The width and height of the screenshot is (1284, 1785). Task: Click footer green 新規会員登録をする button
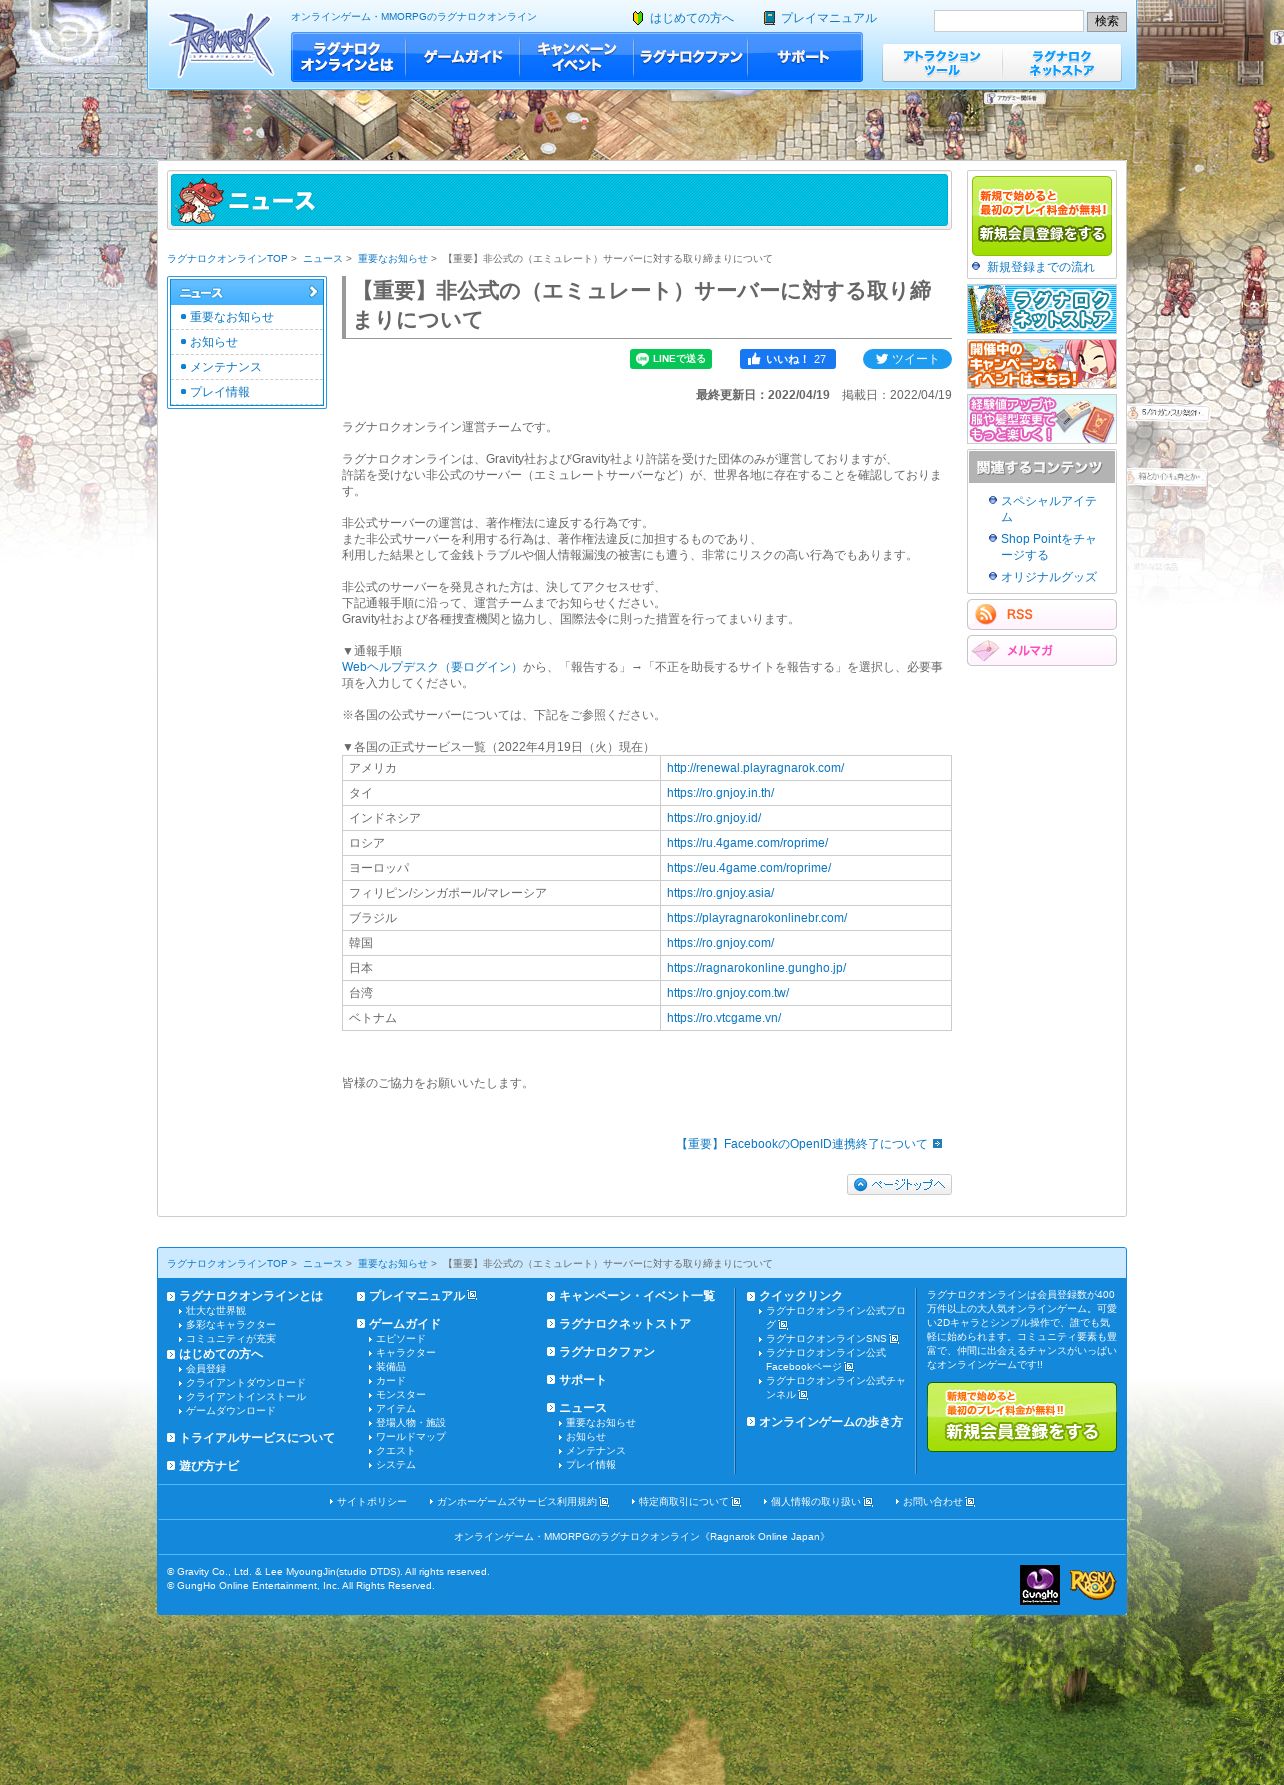(1021, 1417)
